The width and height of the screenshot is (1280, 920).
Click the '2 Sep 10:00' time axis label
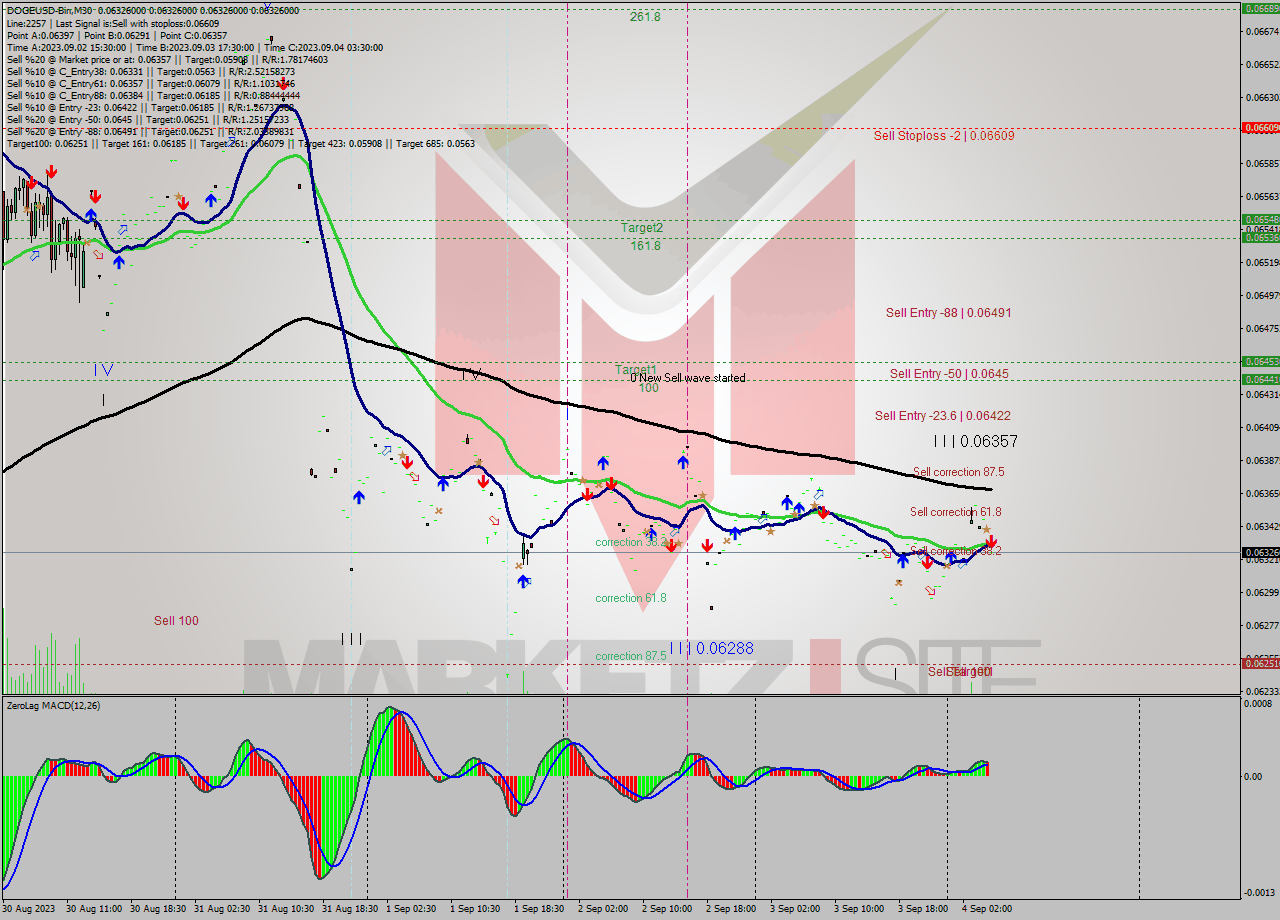click(667, 909)
